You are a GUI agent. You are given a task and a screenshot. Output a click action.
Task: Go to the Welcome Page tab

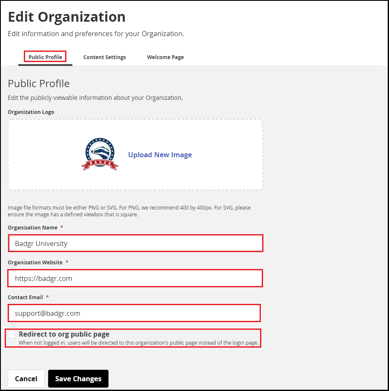pos(165,57)
